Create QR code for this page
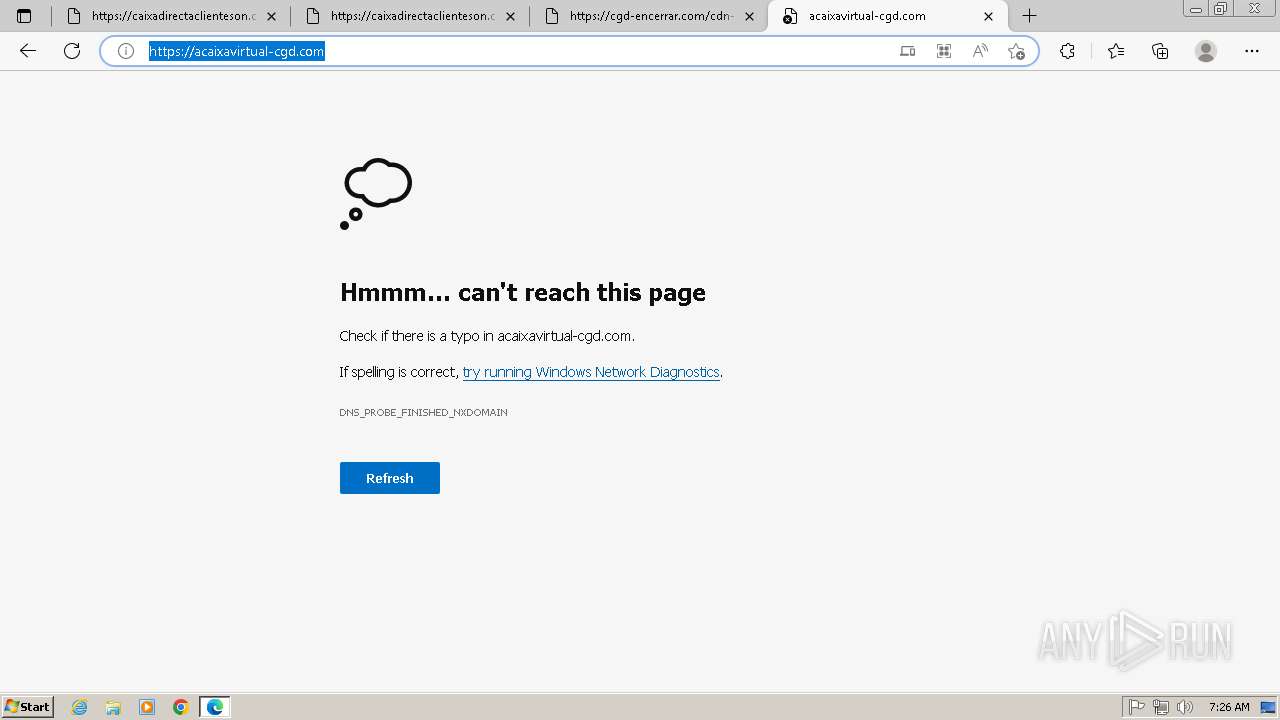This screenshot has width=1280, height=720. coord(943,51)
